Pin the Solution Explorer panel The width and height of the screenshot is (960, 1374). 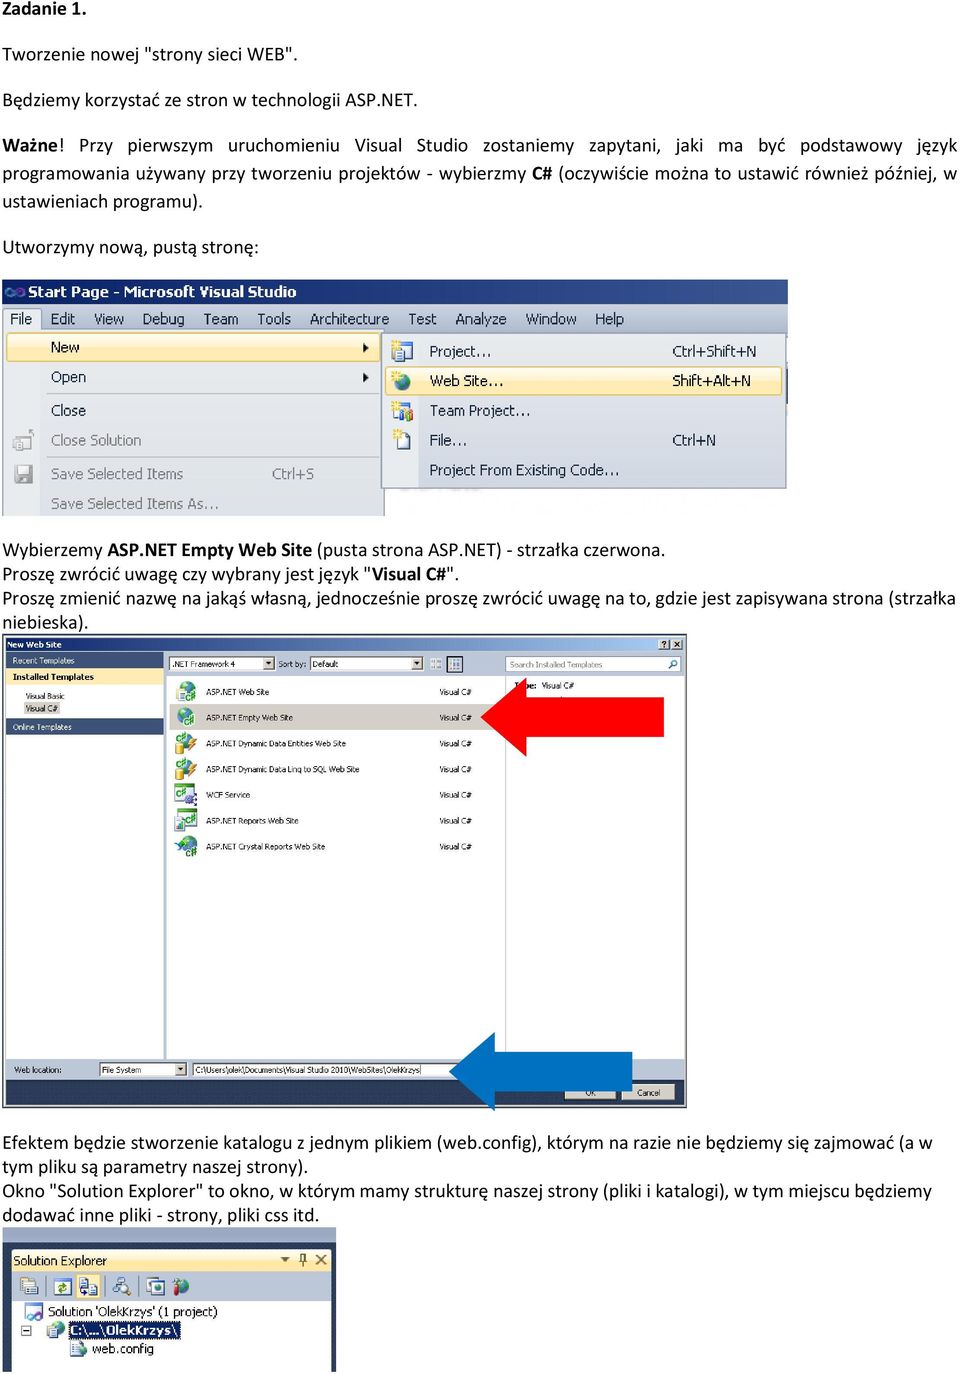tap(303, 1260)
